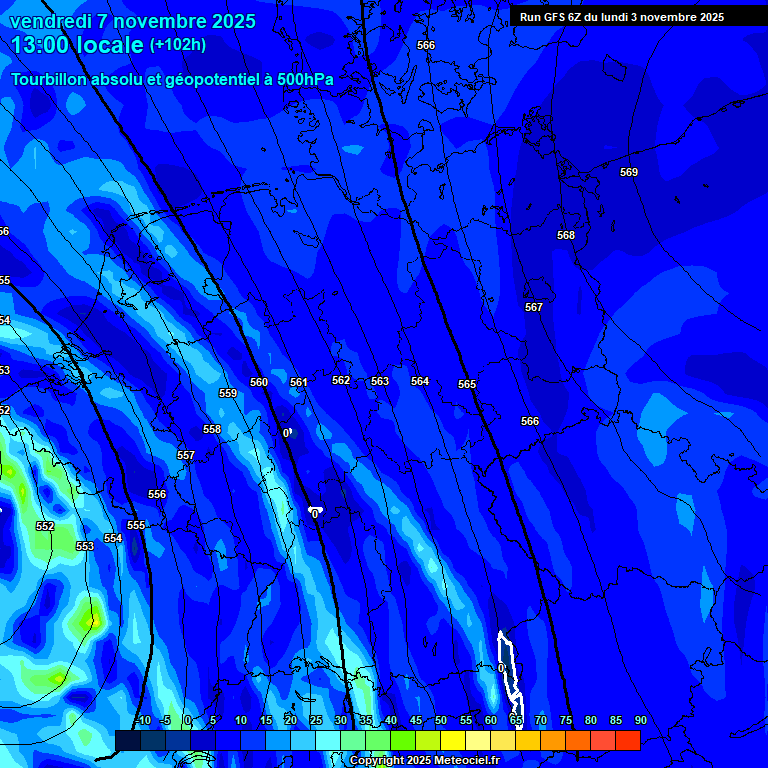Click the vendredi 7 novembre 2025 date title
The image size is (768, 768).
(x=133, y=21)
